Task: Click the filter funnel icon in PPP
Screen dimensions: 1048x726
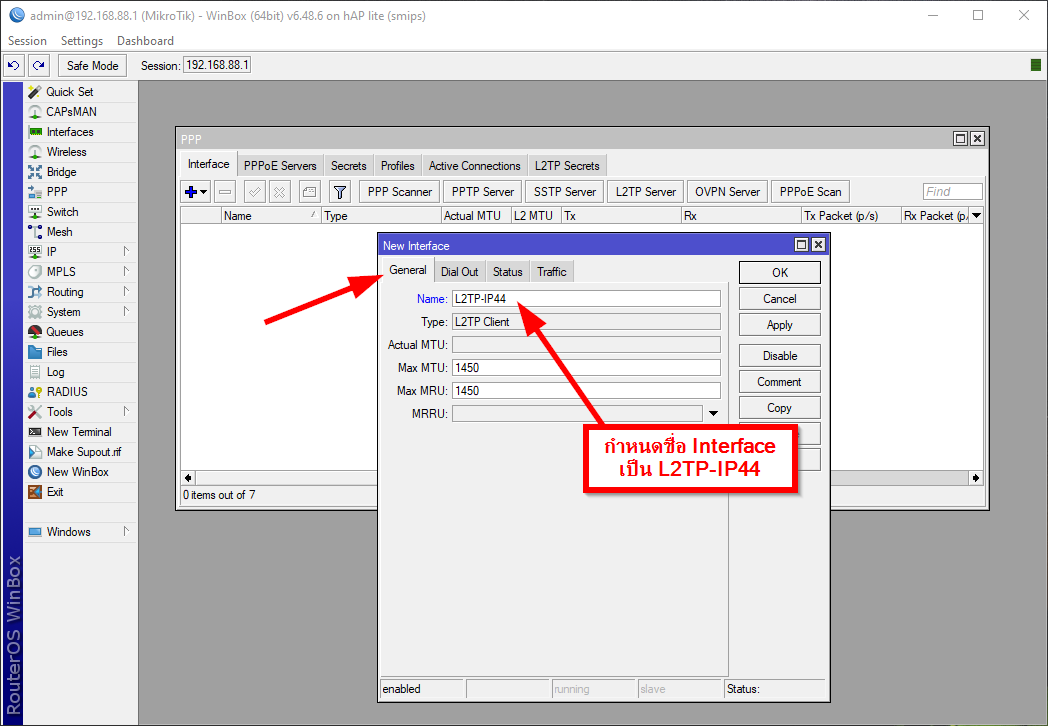Action: 340,192
